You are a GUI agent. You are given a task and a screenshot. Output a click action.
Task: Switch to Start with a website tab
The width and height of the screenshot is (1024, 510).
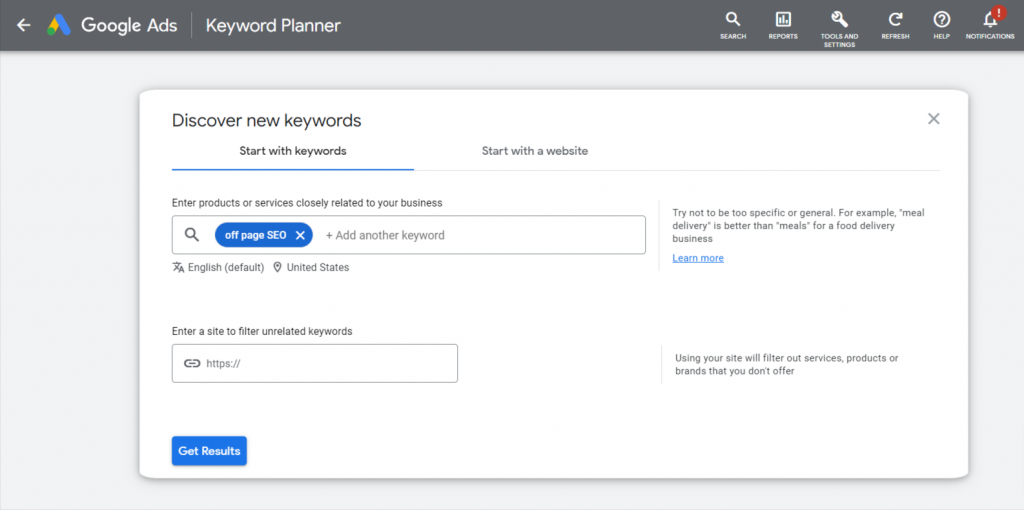click(x=535, y=151)
